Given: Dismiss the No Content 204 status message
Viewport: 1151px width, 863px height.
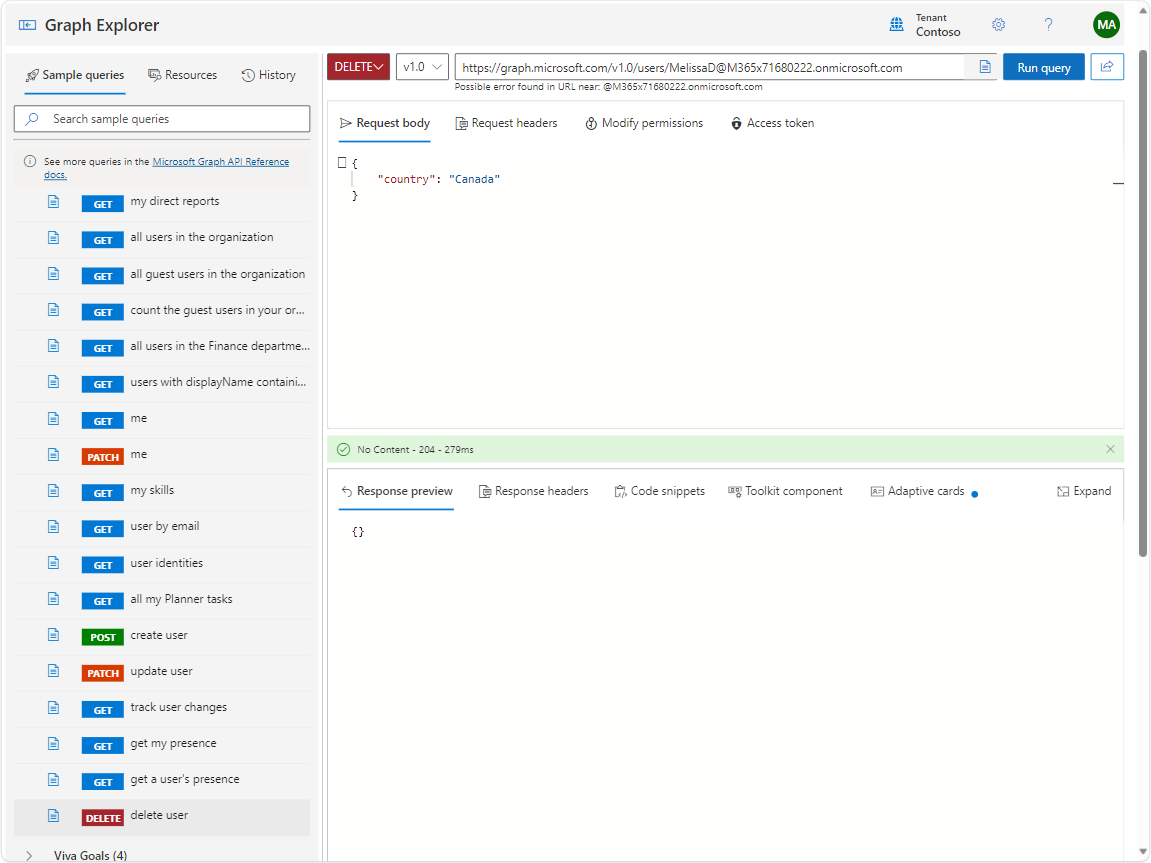Looking at the screenshot, I should (1110, 449).
